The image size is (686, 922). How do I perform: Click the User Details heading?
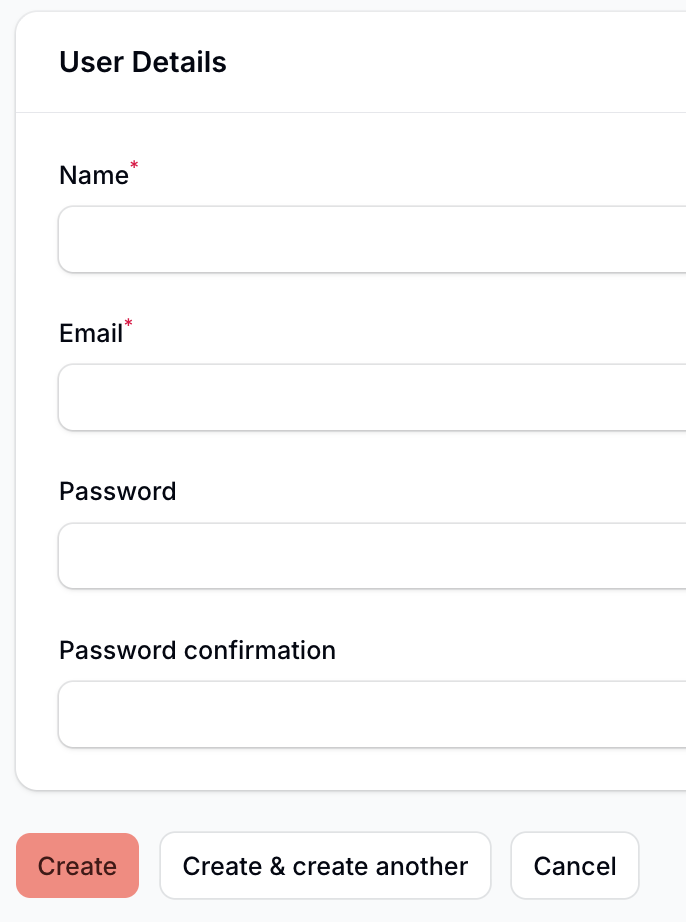coord(143,63)
